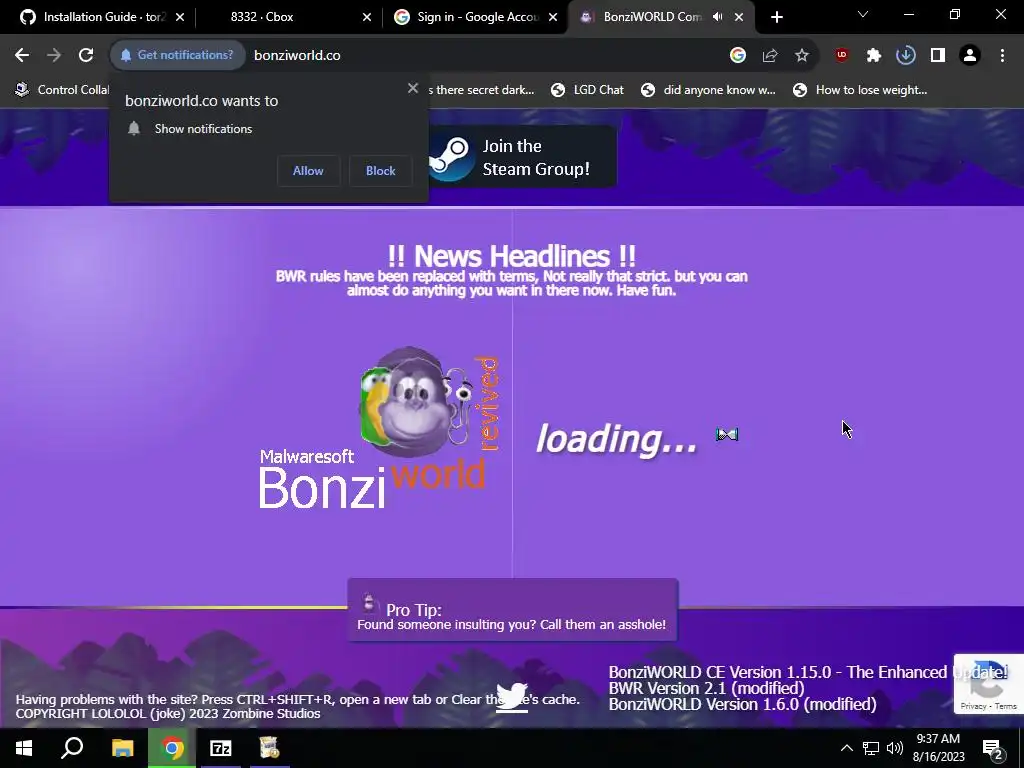The width and height of the screenshot is (1024, 768).
Task: Open the LGD Chat bookmark
Action: 587,90
